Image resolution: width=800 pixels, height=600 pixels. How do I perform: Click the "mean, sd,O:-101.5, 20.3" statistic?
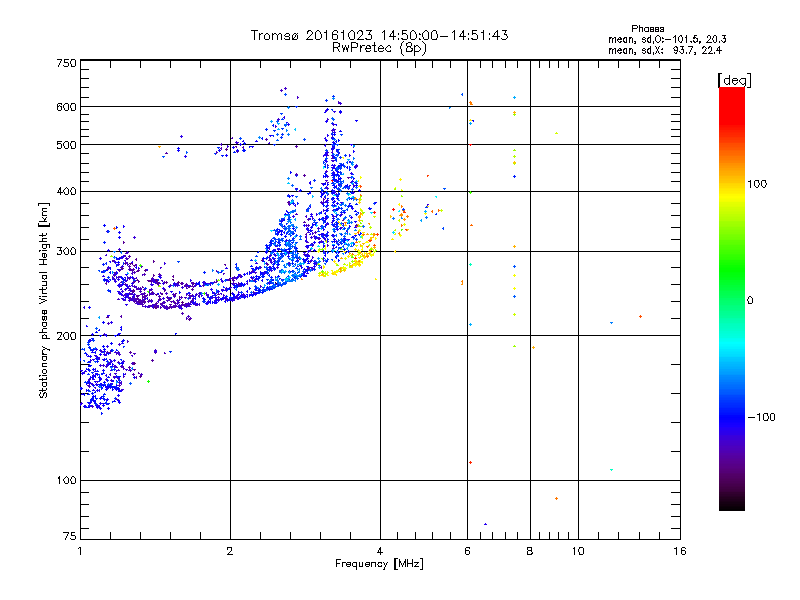tap(667, 39)
